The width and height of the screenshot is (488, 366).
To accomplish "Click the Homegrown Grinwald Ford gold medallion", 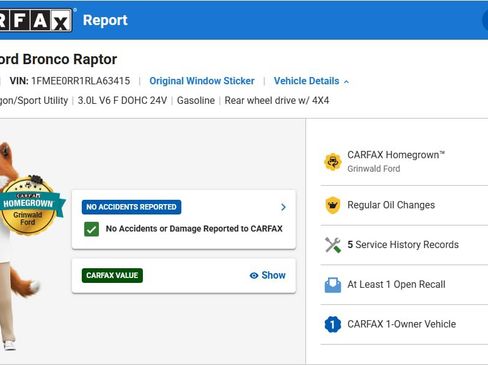I will [29, 207].
